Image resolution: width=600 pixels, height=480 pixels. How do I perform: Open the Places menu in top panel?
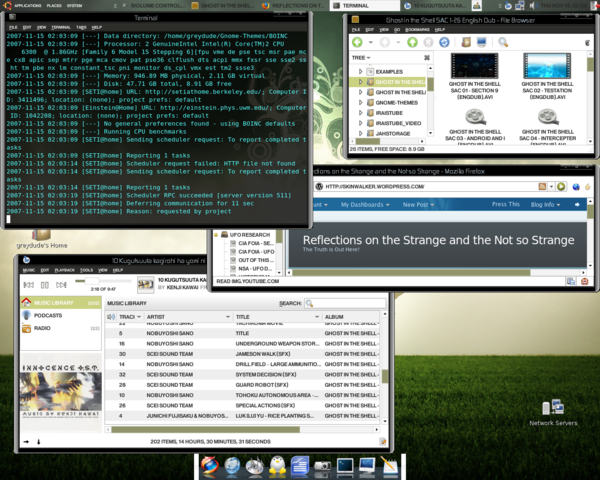tap(54, 5)
